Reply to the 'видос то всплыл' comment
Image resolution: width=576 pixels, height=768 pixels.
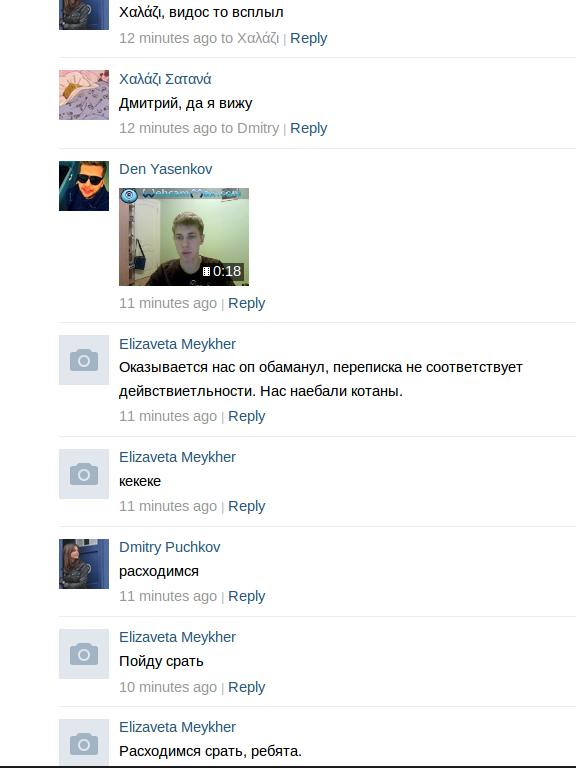click(309, 38)
